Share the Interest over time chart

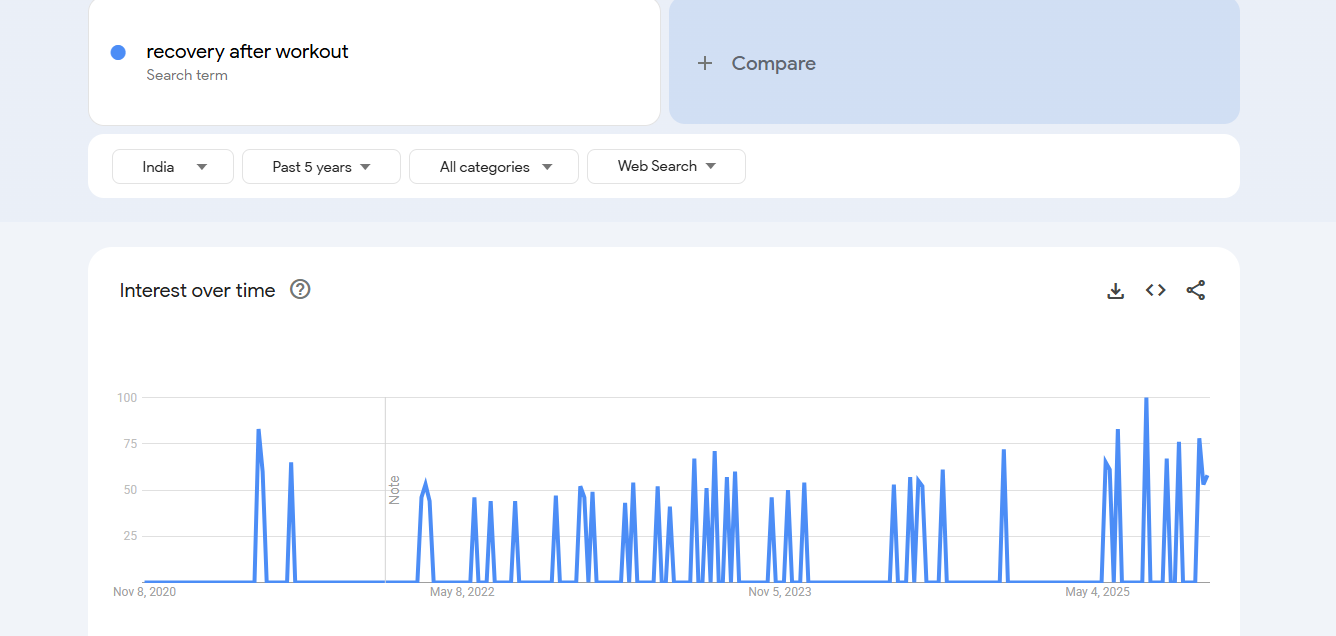(x=1195, y=290)
